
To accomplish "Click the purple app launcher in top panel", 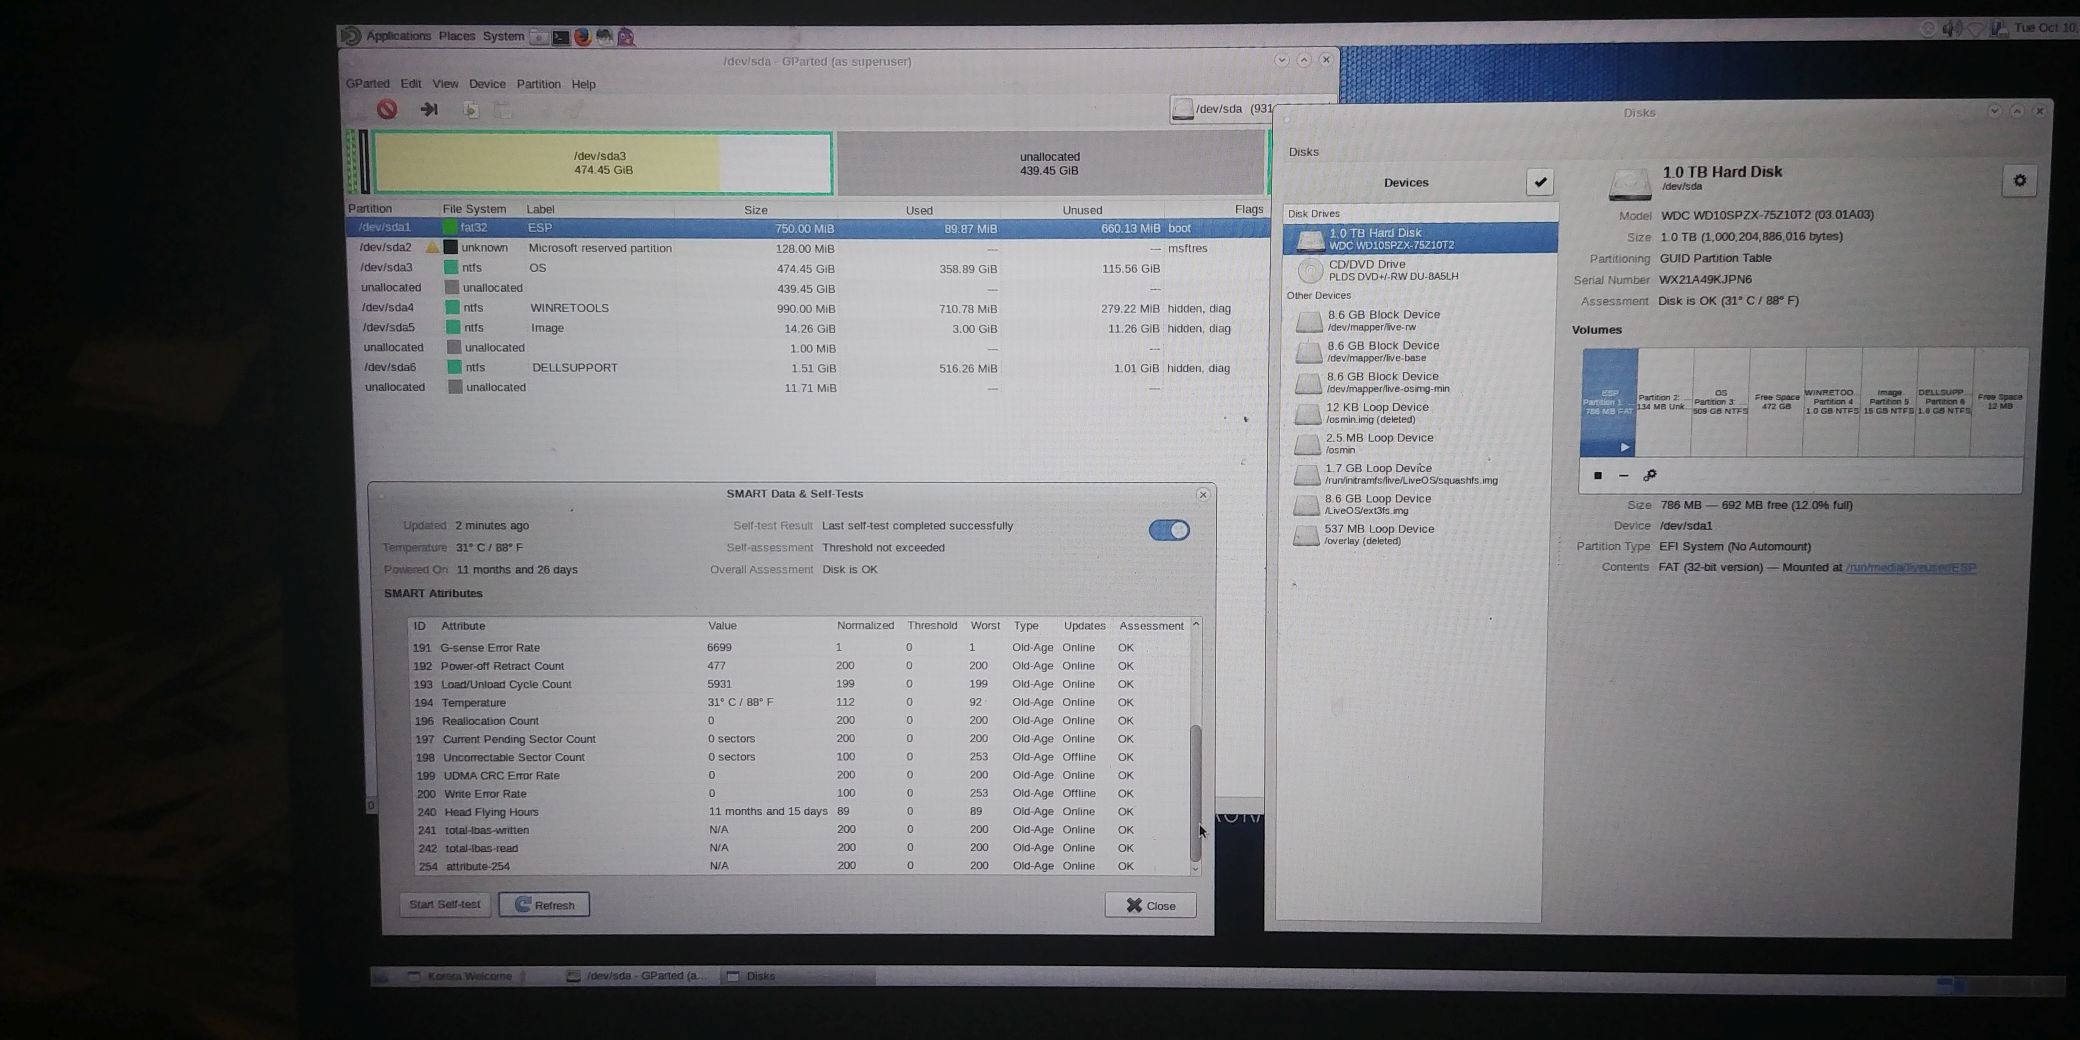I will click(x=626, y=37).
